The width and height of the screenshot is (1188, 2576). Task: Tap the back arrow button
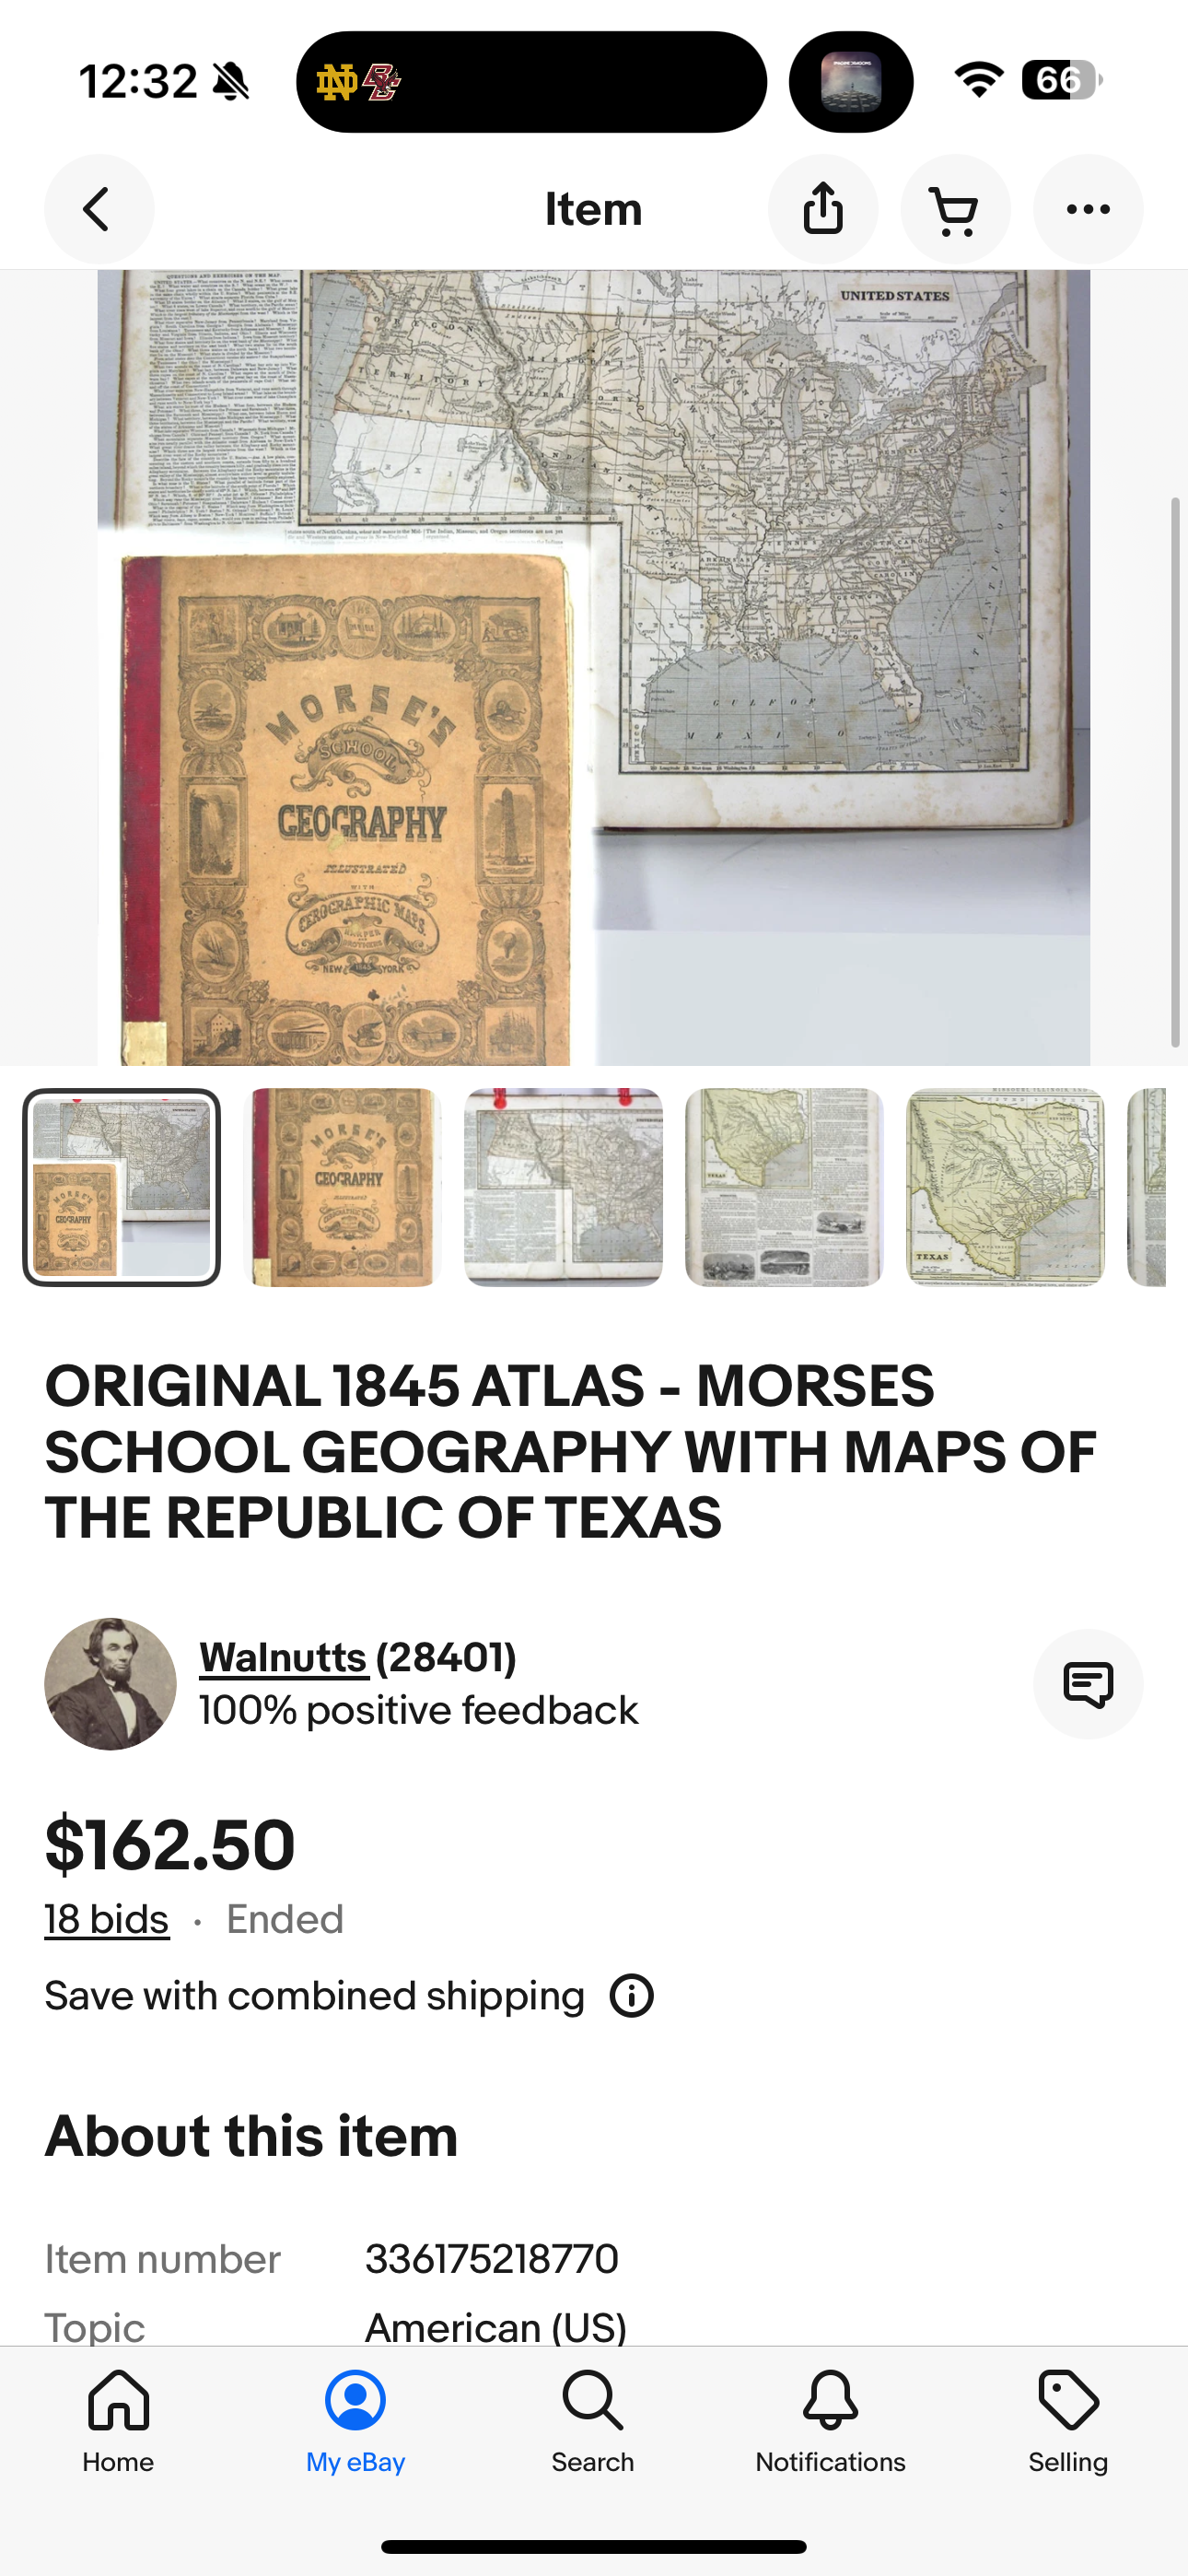coord(99,209)
